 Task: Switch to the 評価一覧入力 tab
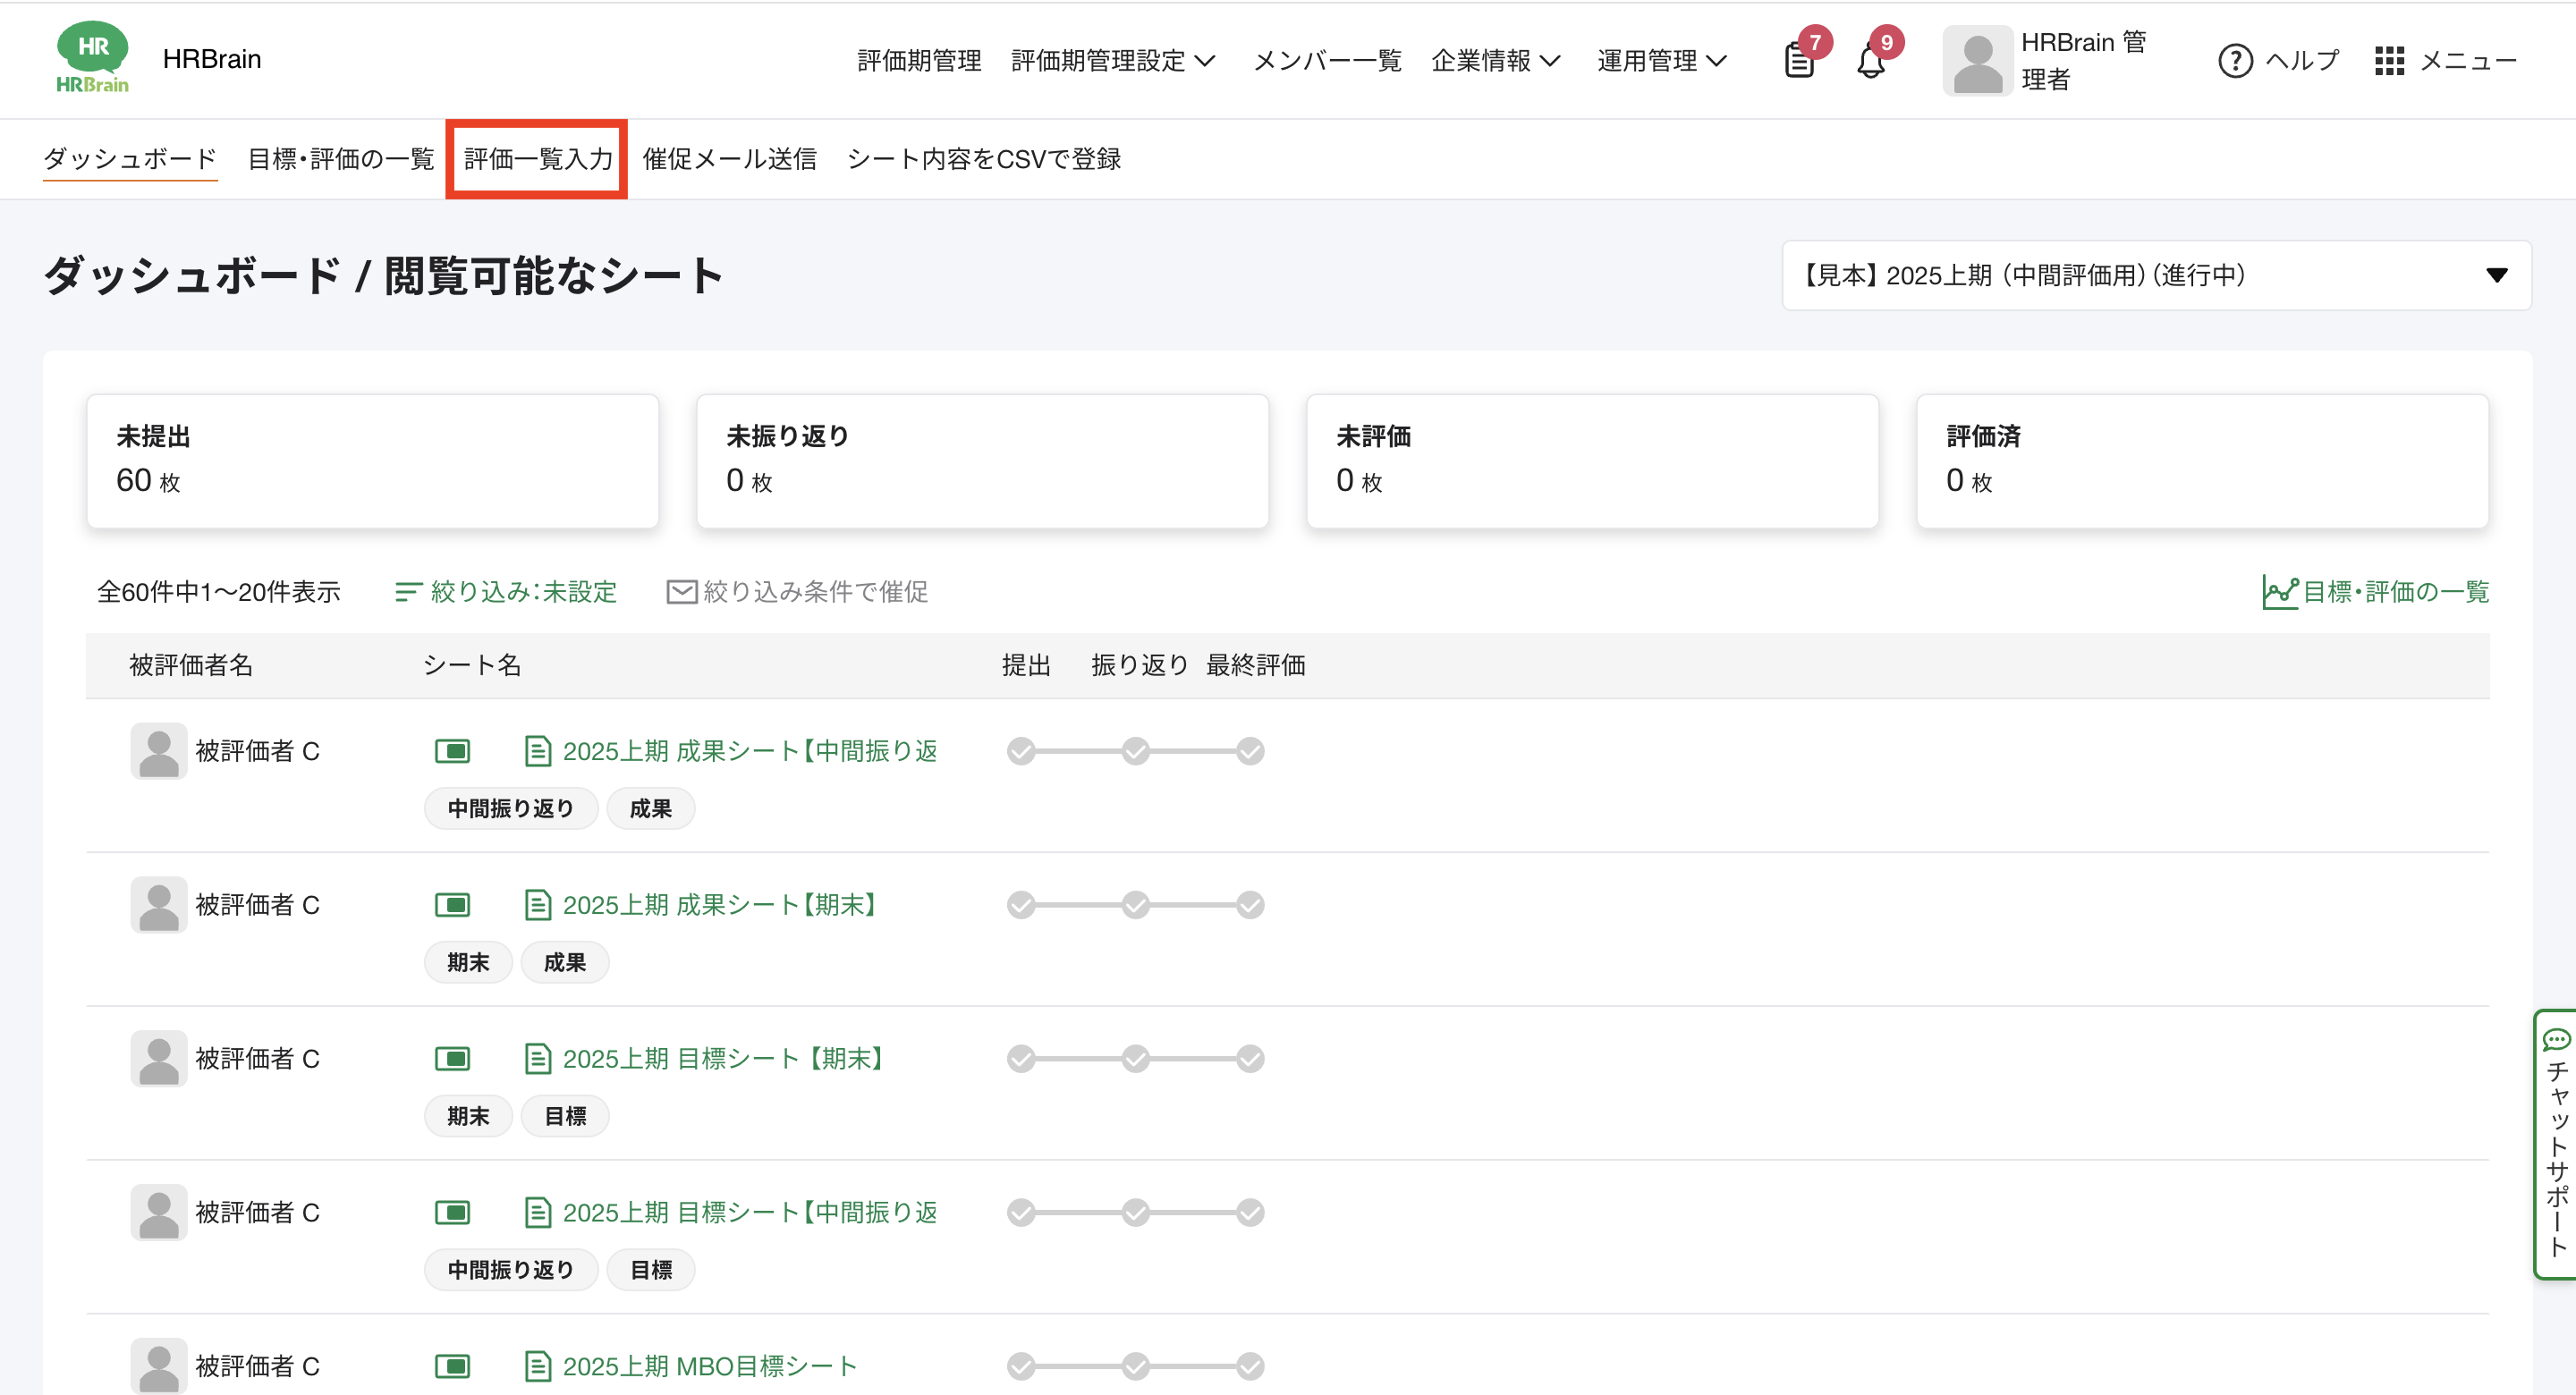click(x=537, y=159)
